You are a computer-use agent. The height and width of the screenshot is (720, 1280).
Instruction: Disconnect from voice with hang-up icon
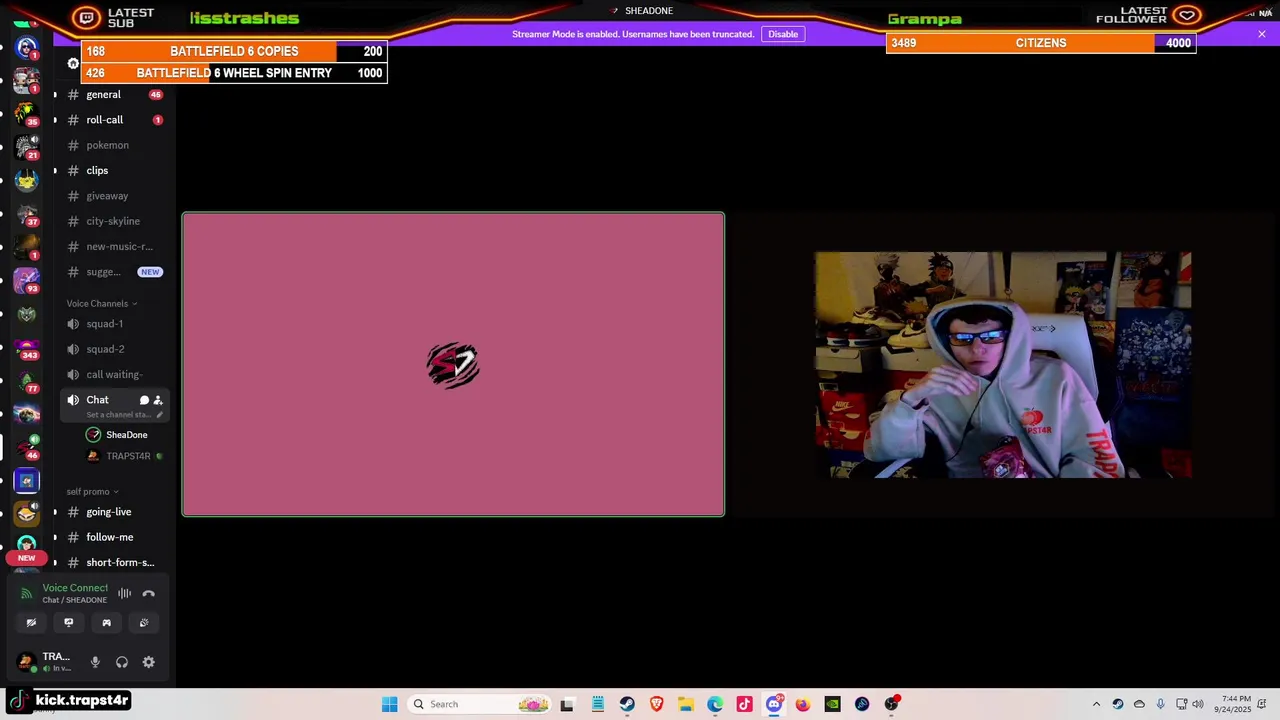click(148, 593)
